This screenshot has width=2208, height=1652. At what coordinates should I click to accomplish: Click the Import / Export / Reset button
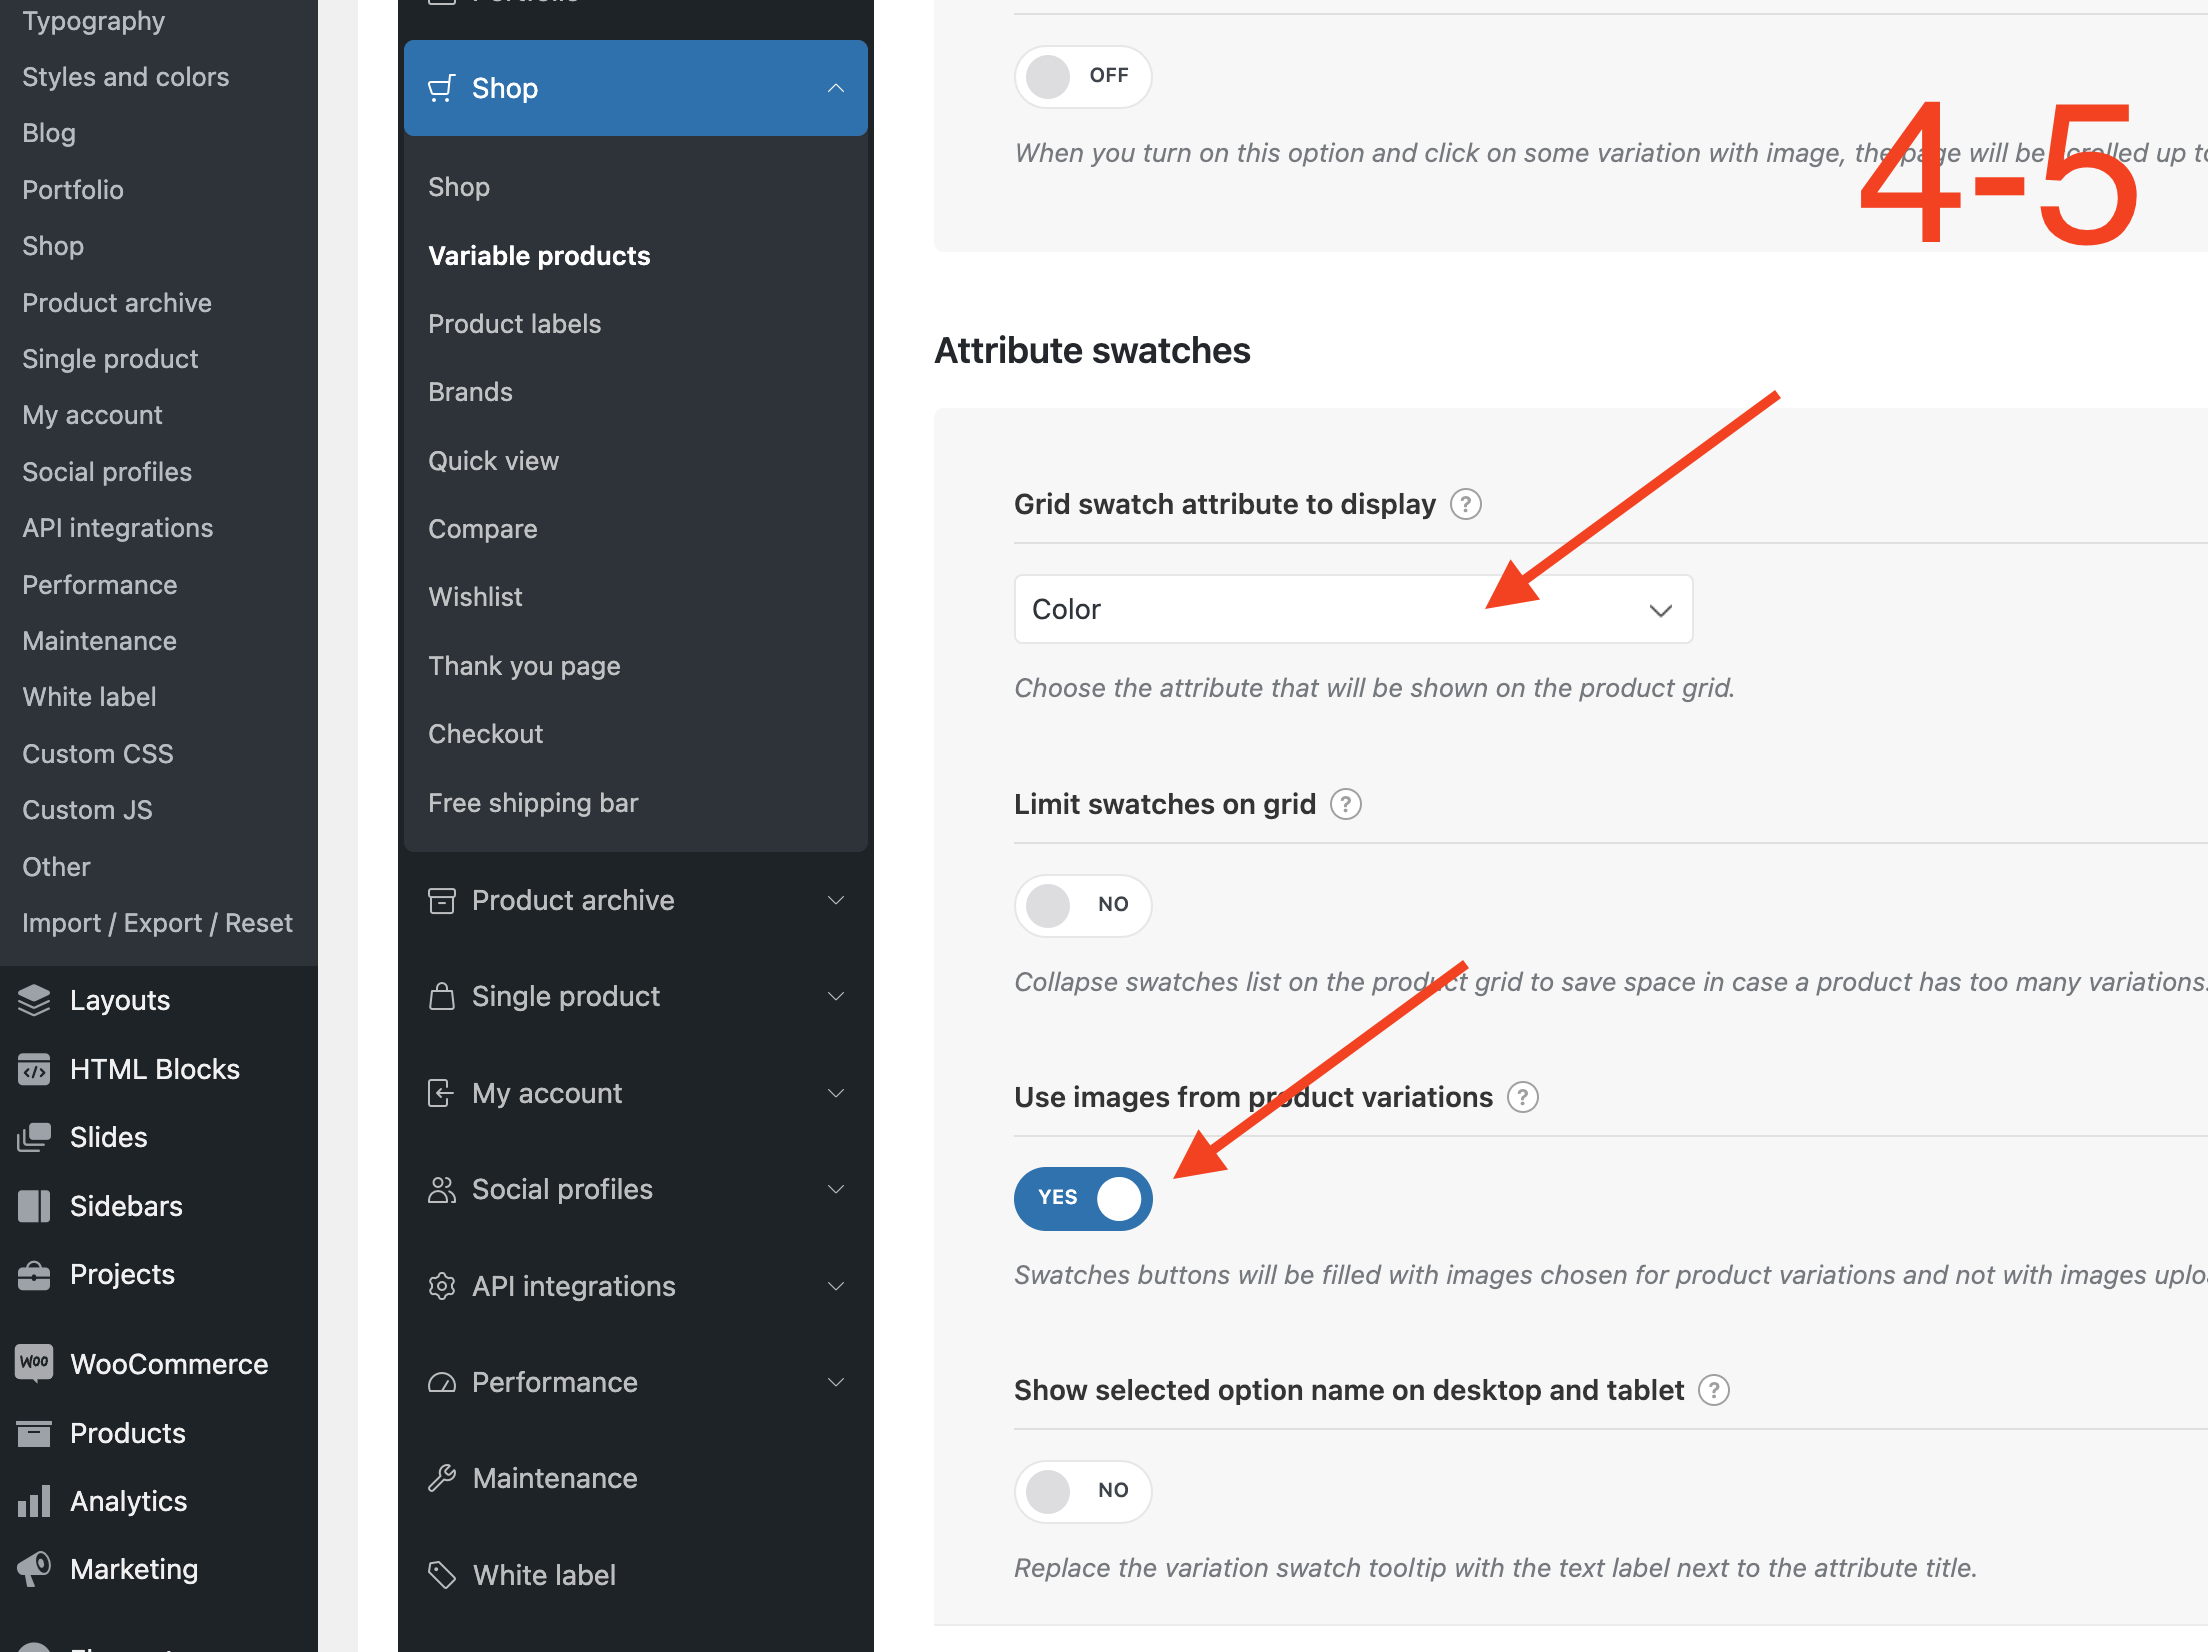(156, 921)
